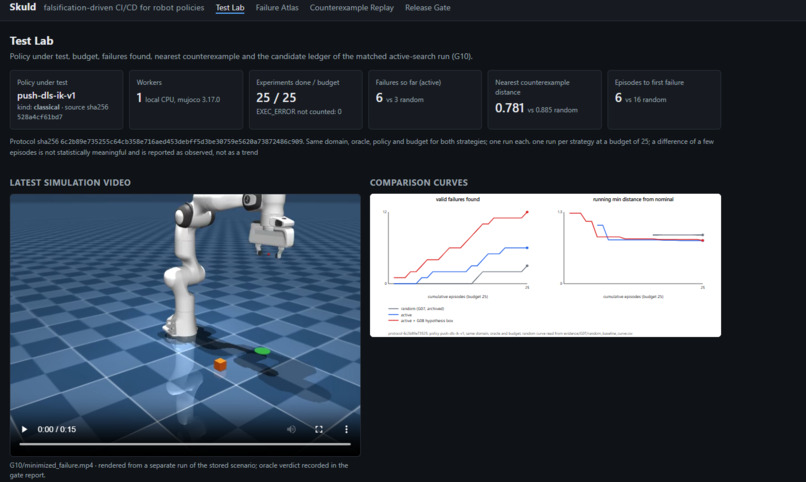This screenshot has width=806, height=482.
Task: Open Counterexample Replay tab
Action: click(x=352, y=8)
